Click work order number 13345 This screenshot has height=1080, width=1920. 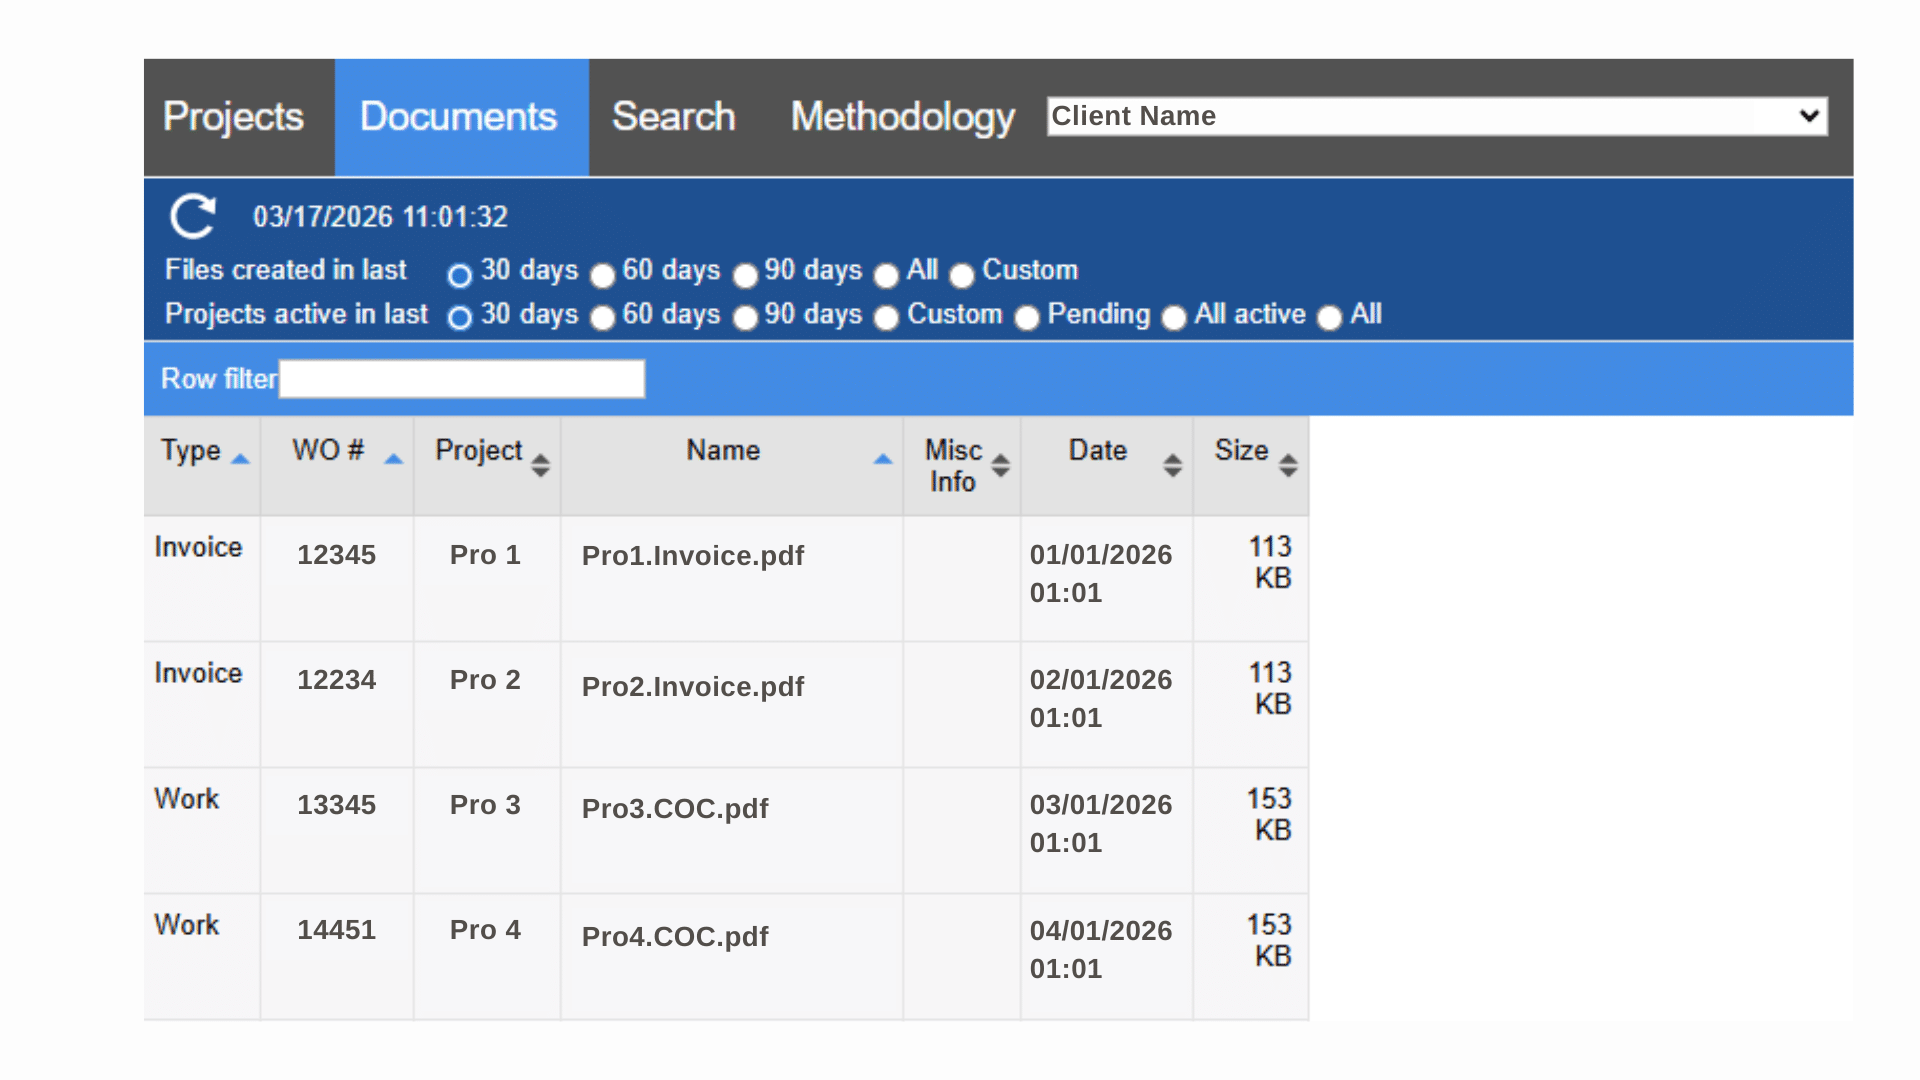point(336,805)
